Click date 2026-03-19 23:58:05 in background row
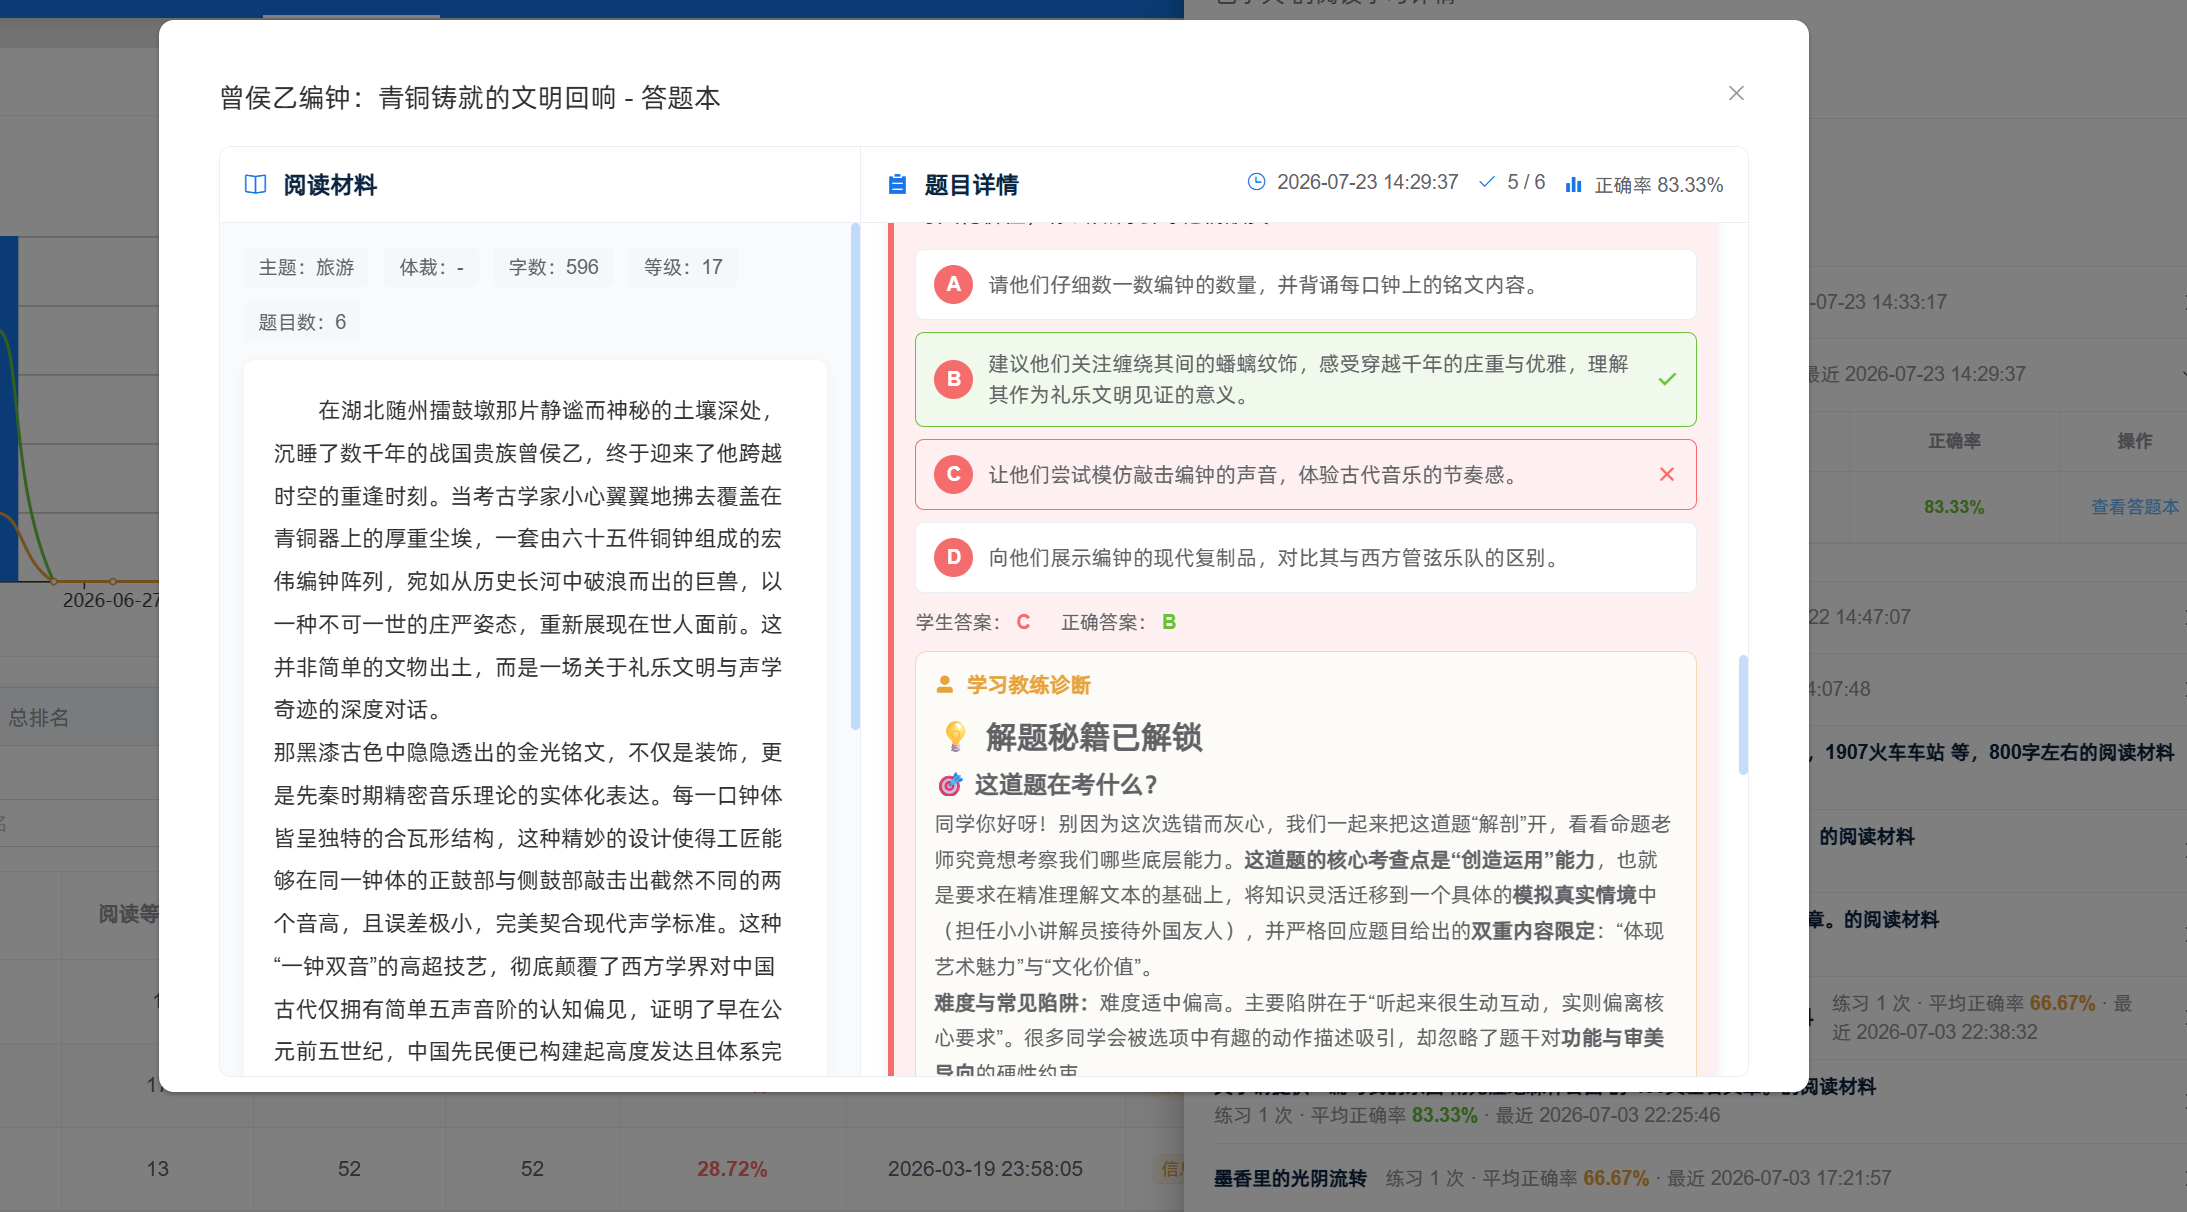The height and width of the screenshot is (1212, 2187). [x=985, y=1169]
